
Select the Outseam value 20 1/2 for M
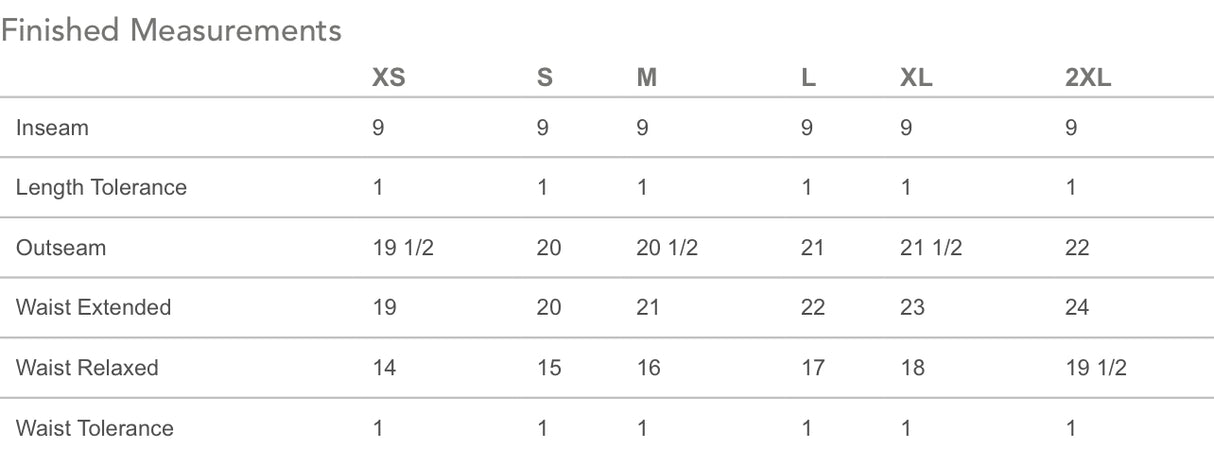tap(667, 247)
